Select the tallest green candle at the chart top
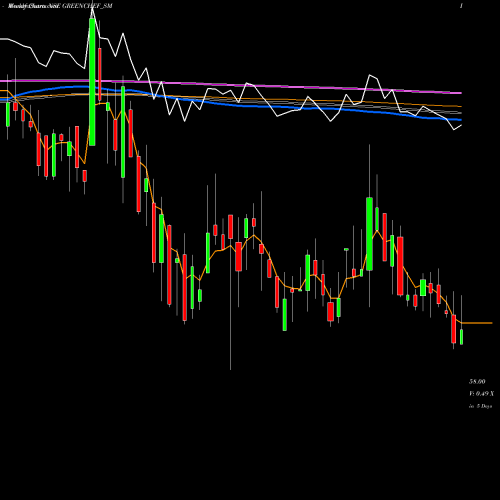The image size is (500, 500). [x=92, y=82]
